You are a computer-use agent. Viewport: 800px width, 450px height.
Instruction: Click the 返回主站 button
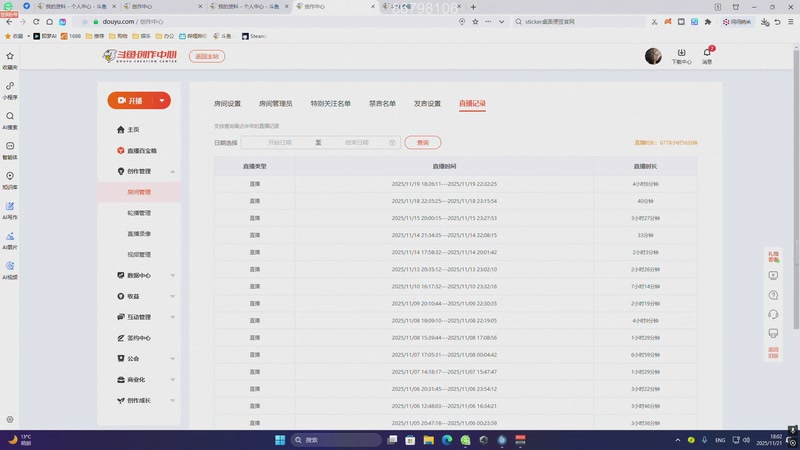(x=207, y=56)
